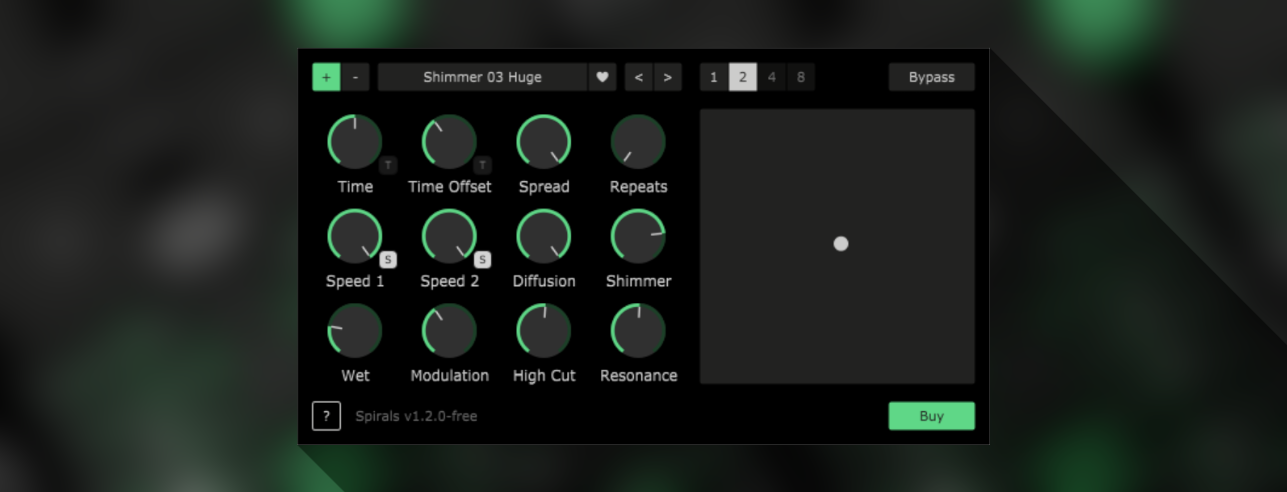Click the green Buy button

[931, 416]
